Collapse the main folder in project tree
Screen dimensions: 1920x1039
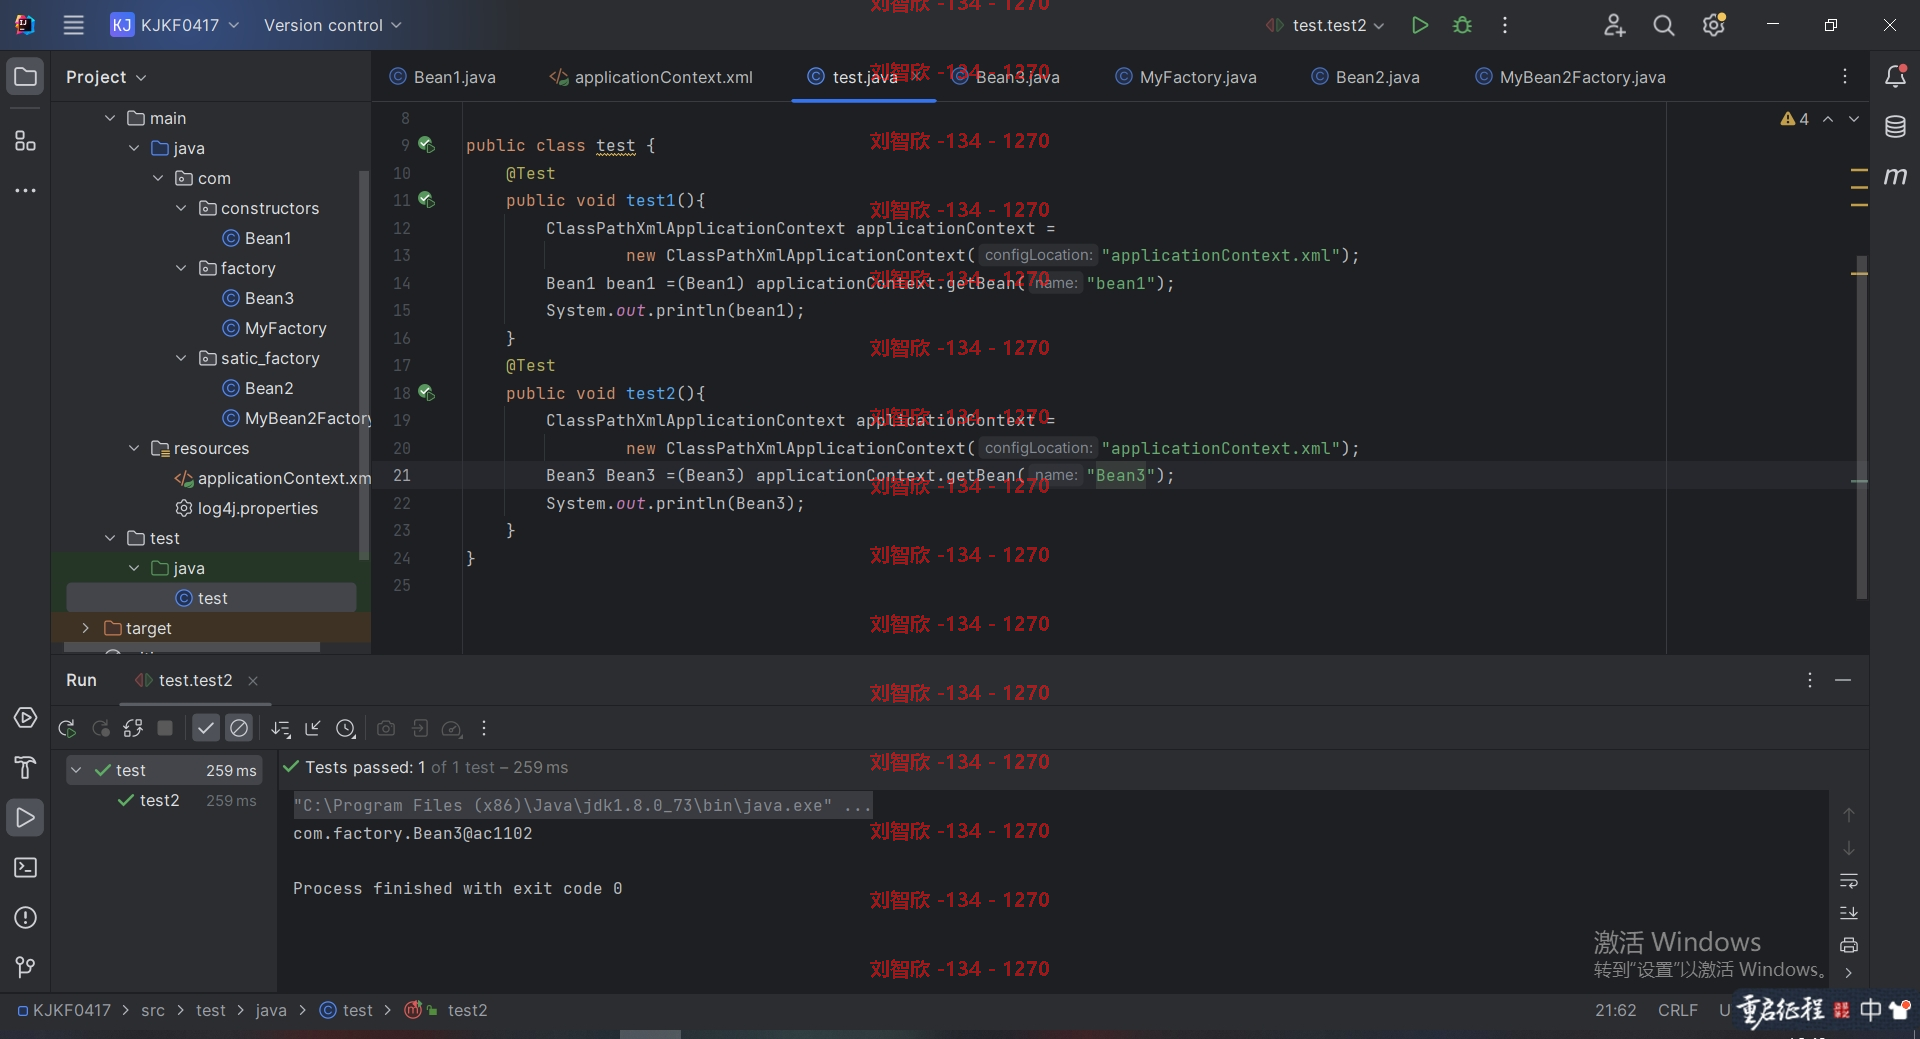click(110, 118)
